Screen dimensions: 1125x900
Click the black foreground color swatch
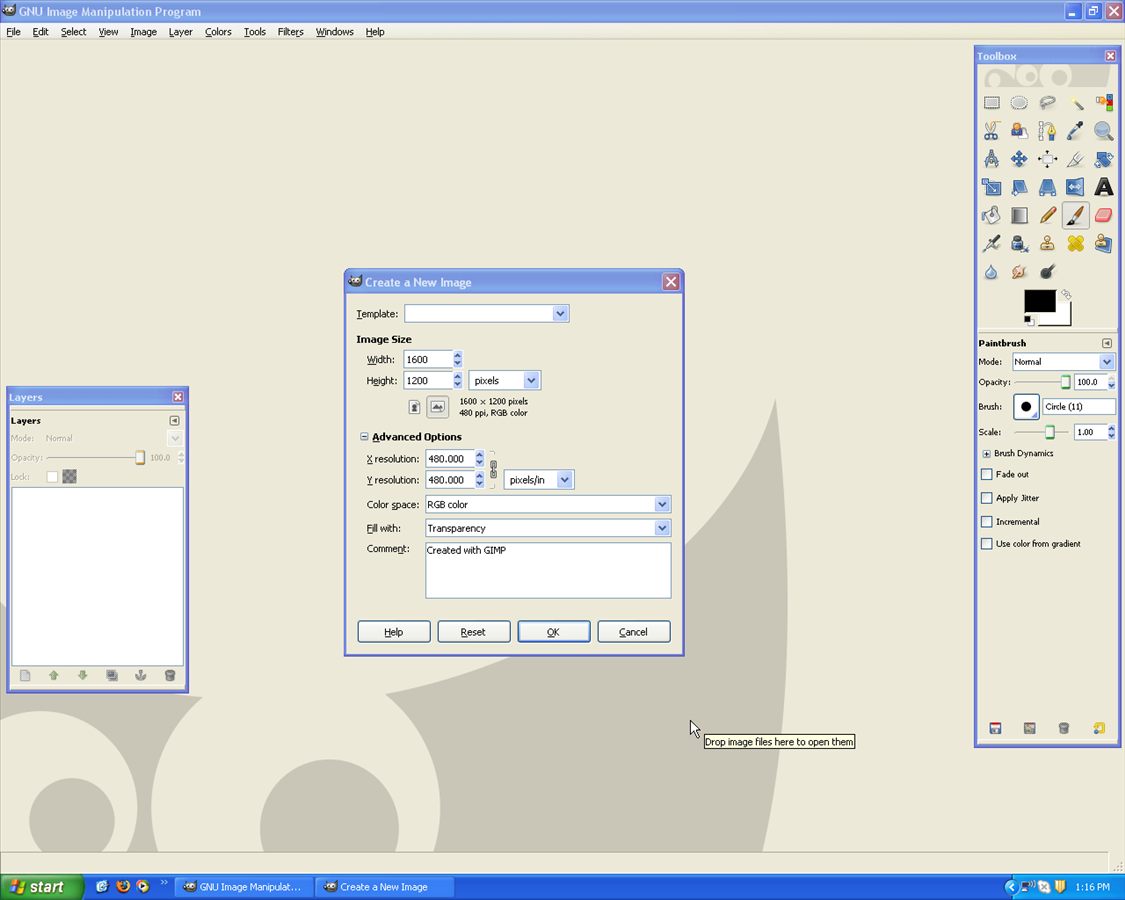pos(1038,299)
